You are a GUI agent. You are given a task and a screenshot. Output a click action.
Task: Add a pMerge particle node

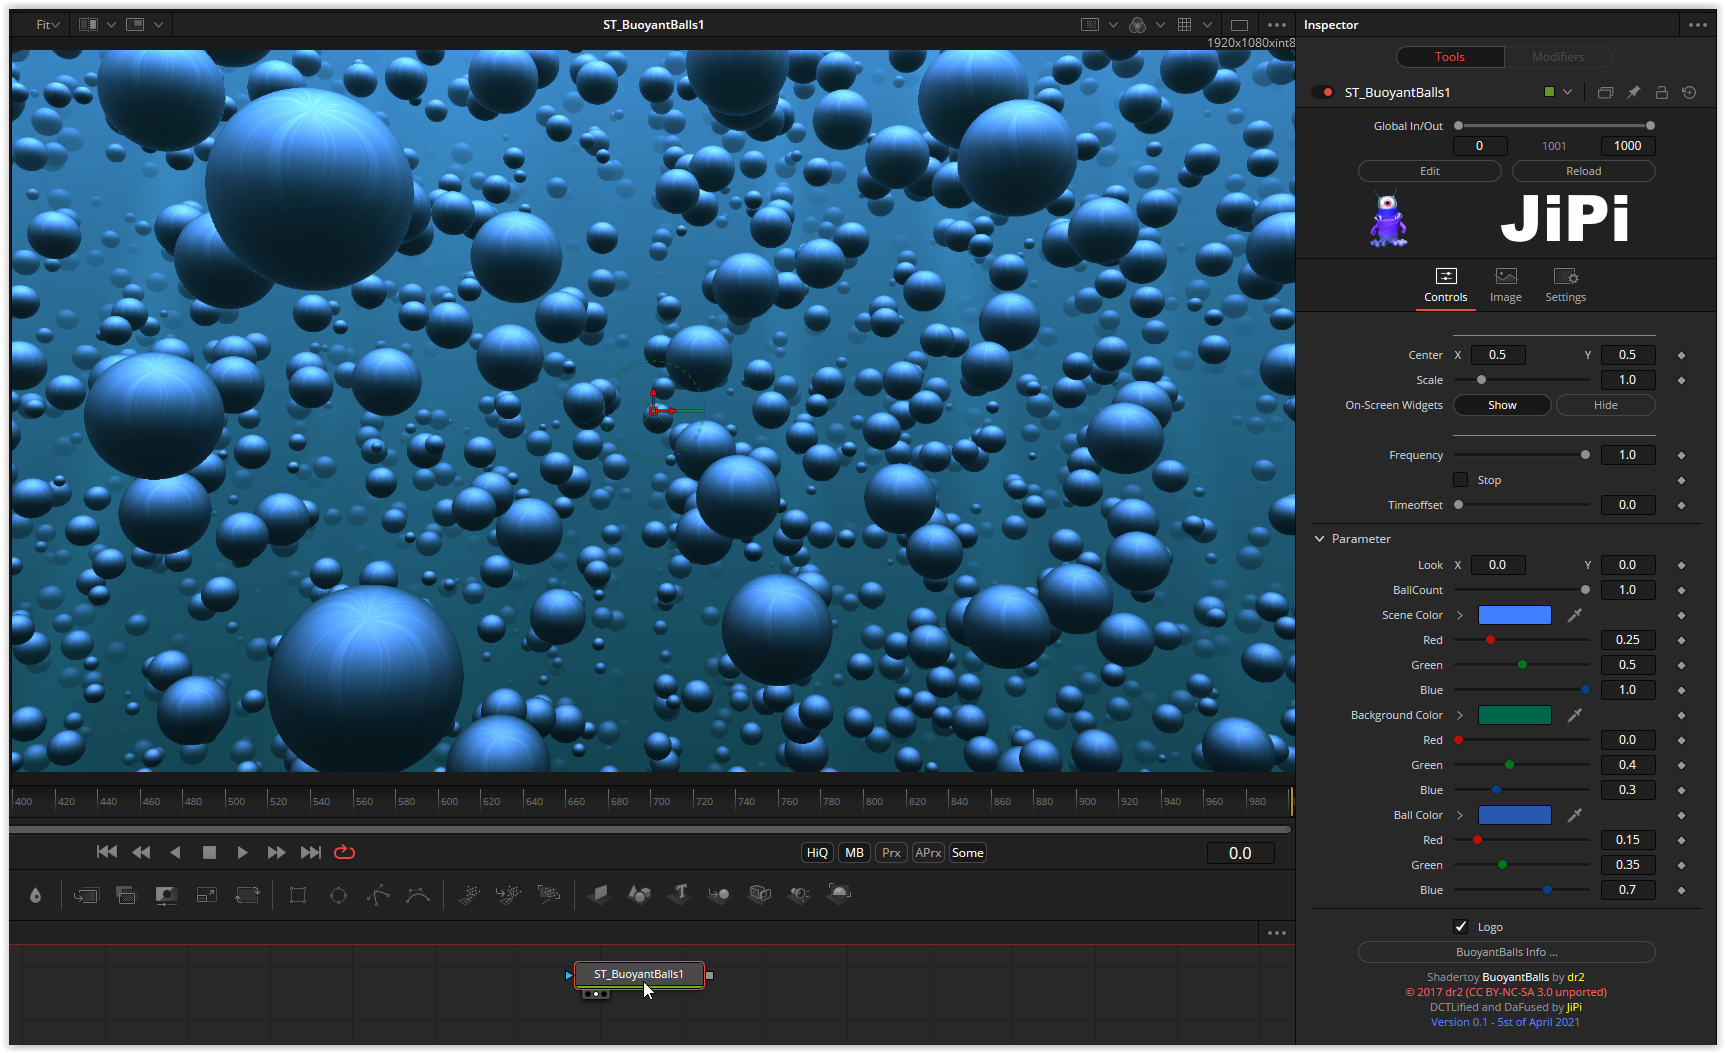[509, 894]
